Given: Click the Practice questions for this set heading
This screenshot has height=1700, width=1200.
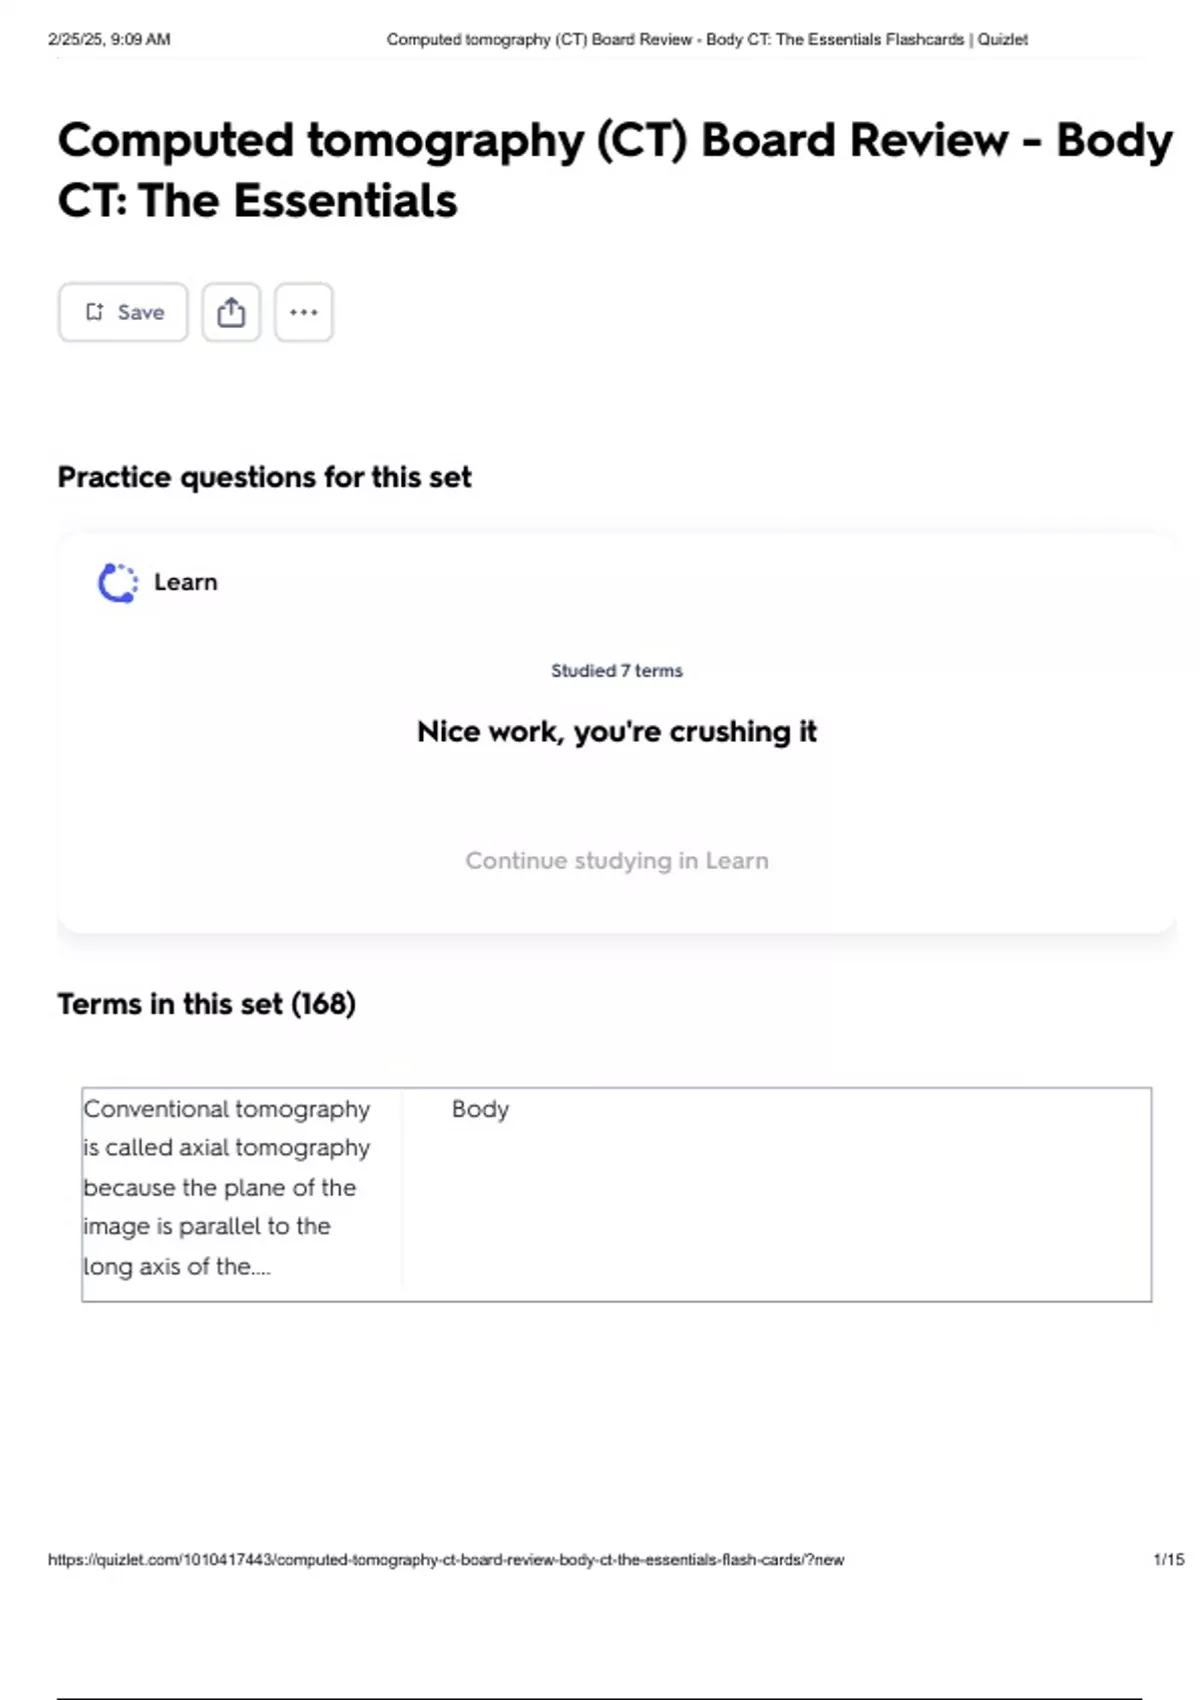Looking at the screenshot, I should point(265,477).
